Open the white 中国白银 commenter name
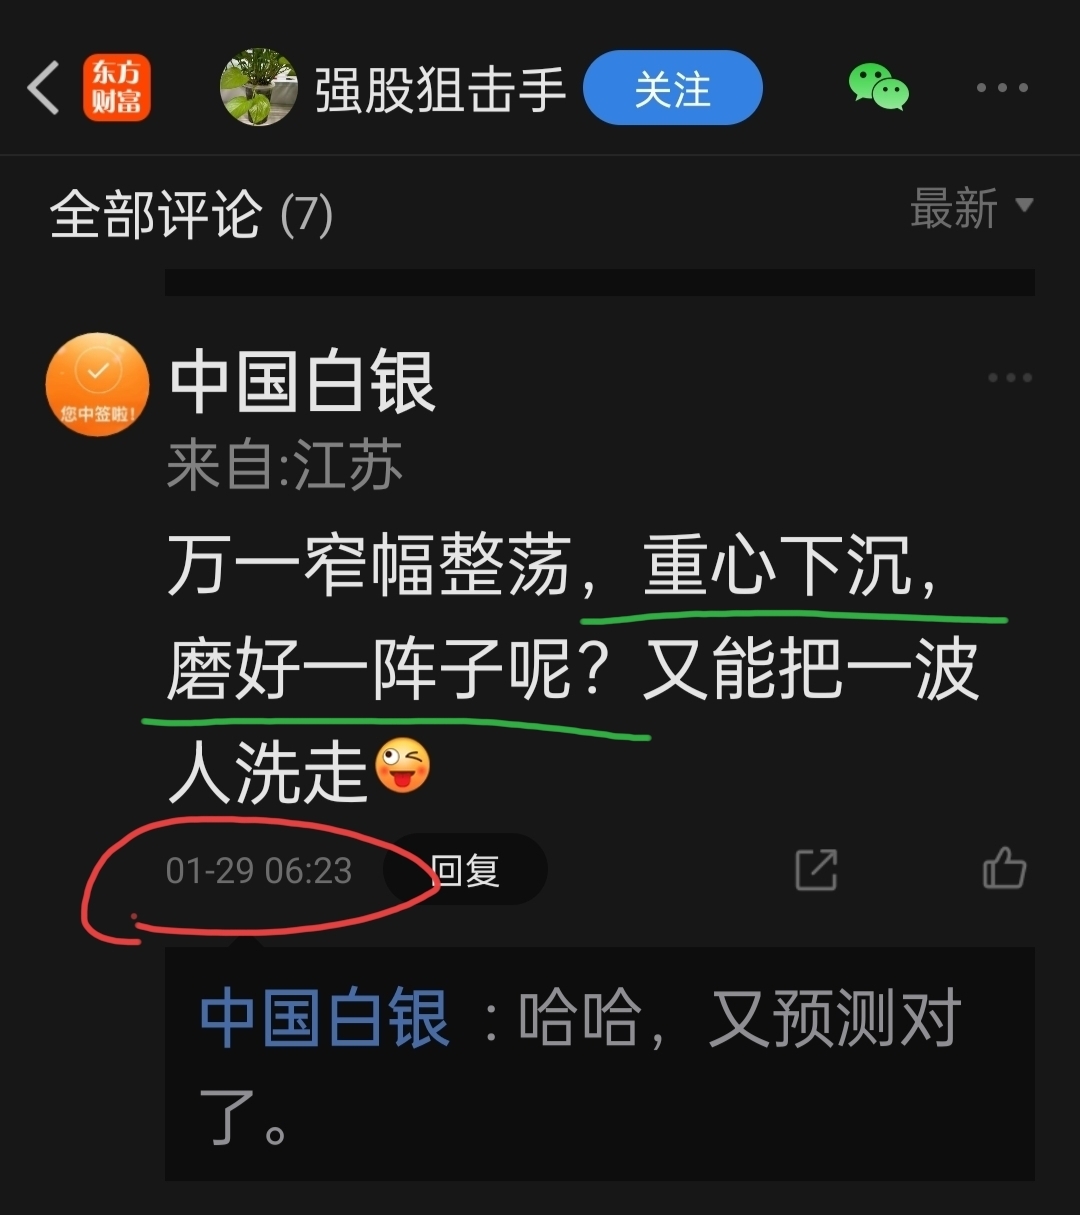The width and height of the screenshot is (1080, 1215). click(303, 382)
